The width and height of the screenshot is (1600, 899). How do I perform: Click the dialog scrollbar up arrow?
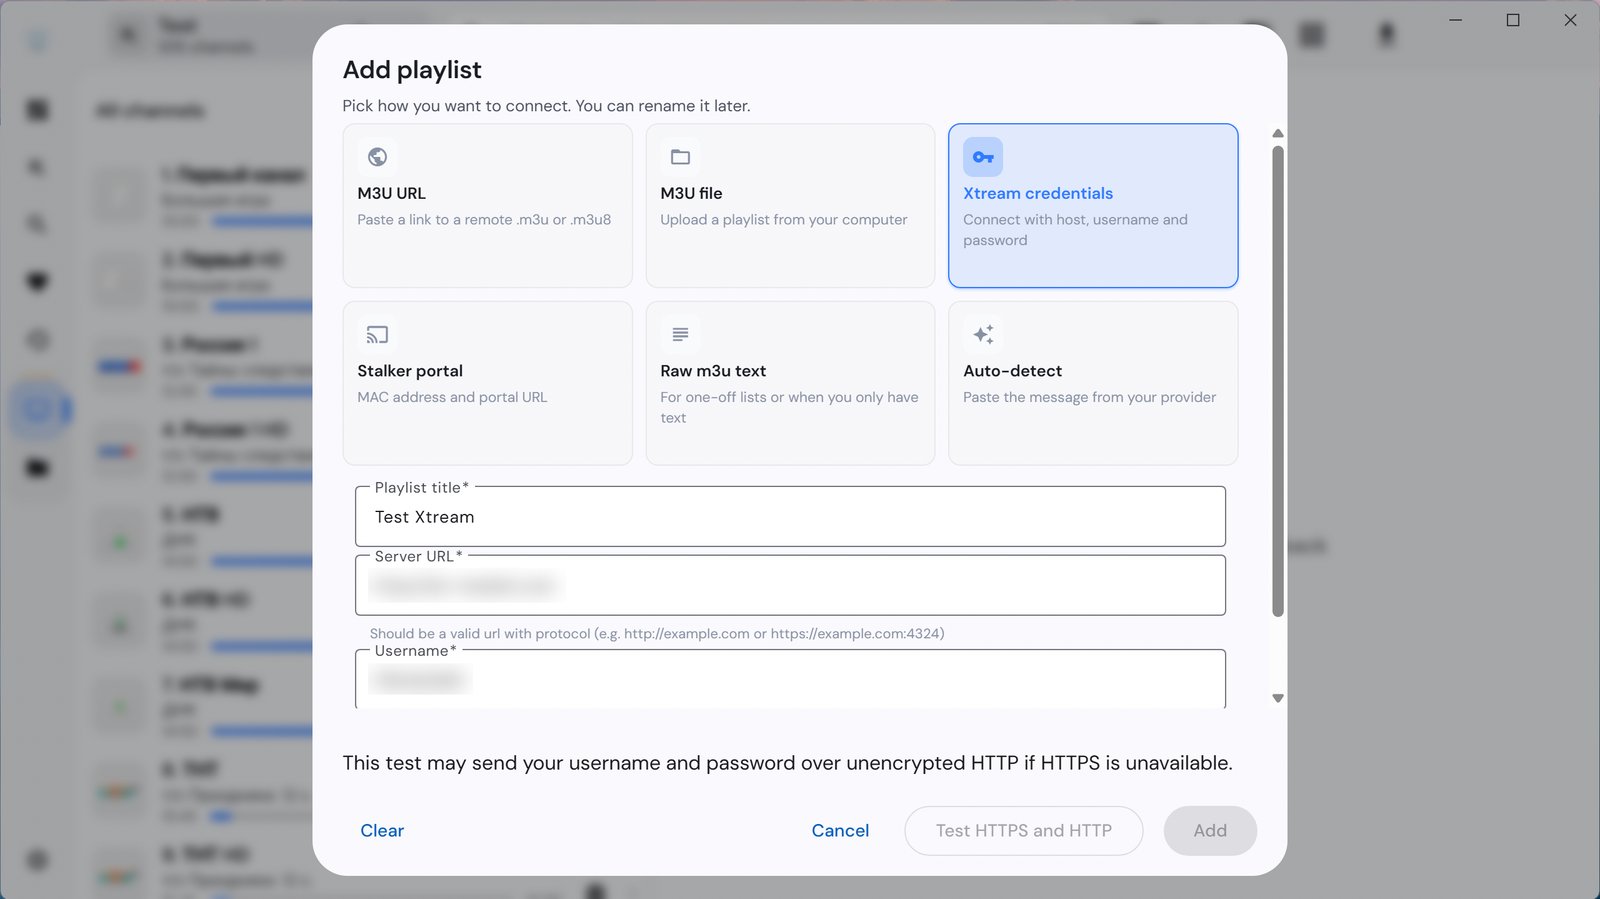[1278, 134]
